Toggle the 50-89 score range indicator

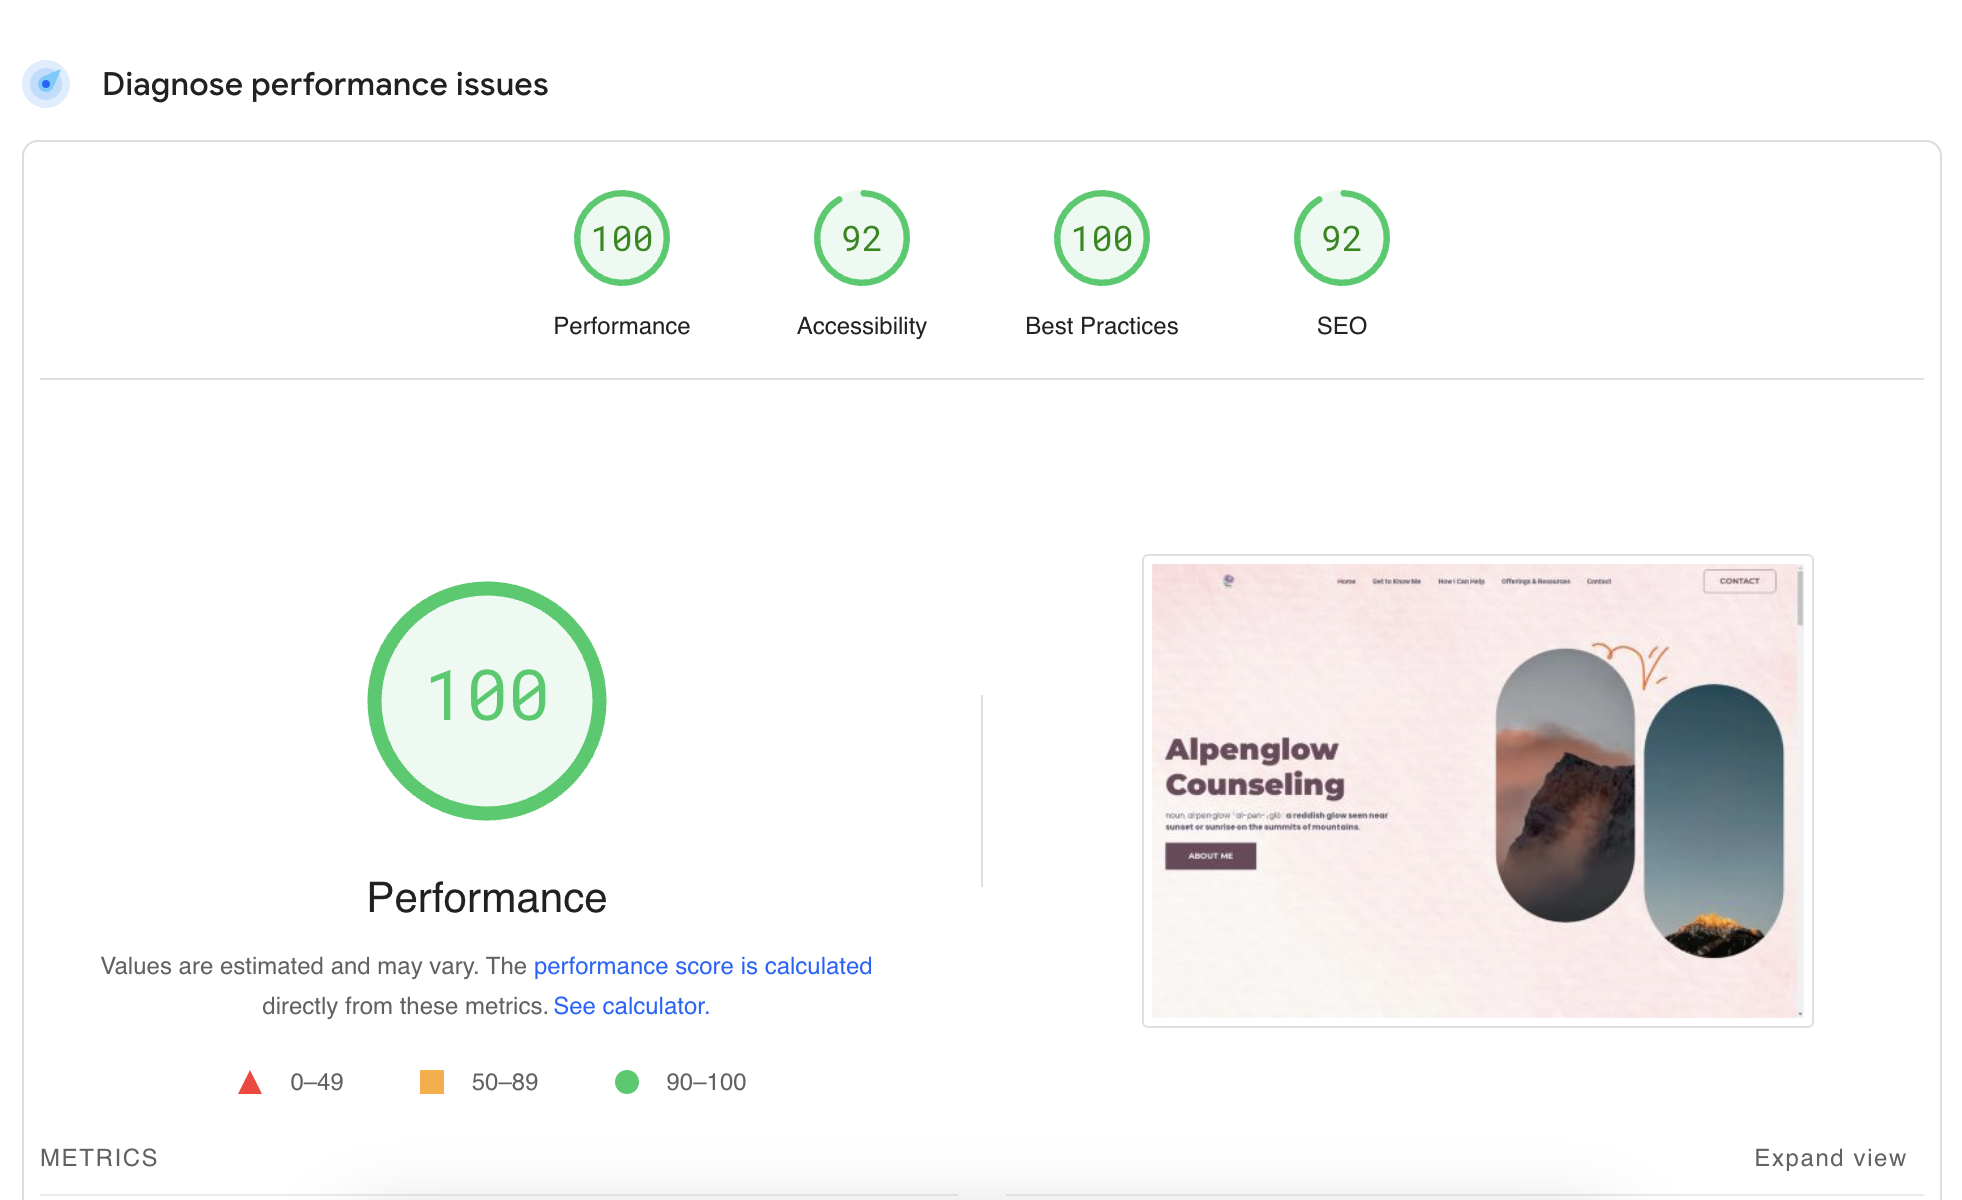tap(432, 1082)
